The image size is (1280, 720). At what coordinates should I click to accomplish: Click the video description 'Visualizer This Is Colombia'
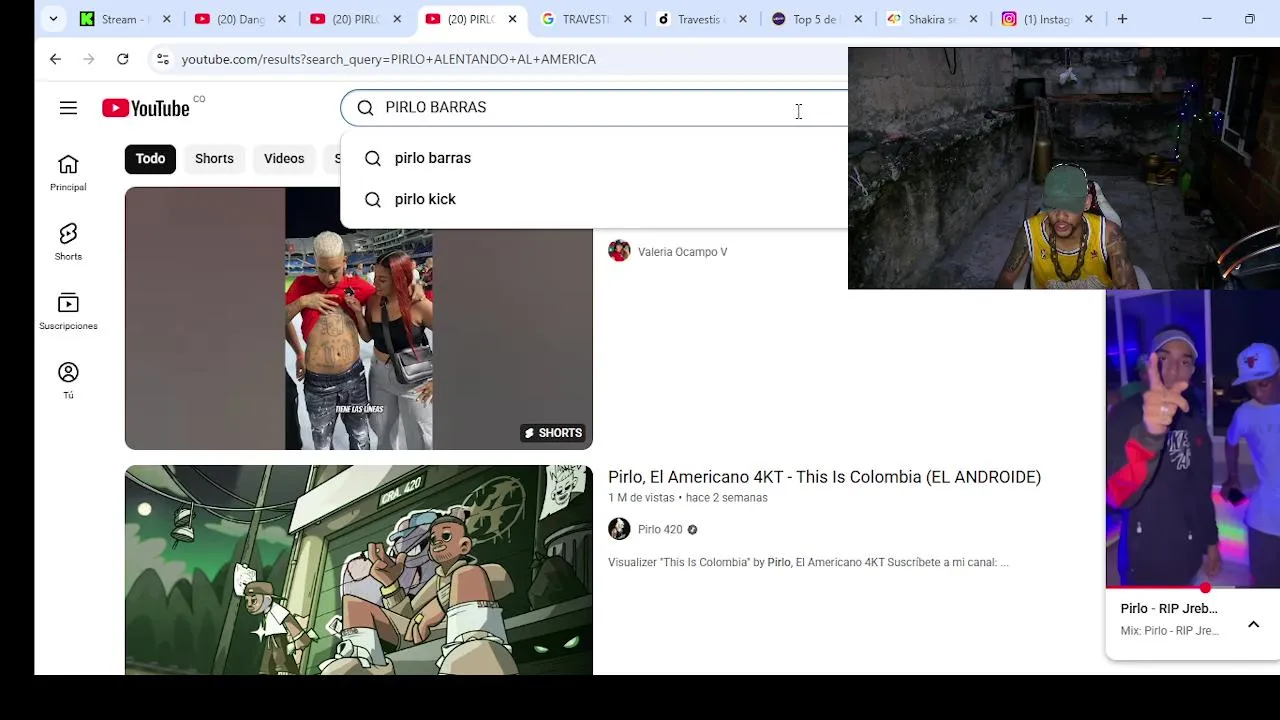coord(808,563)
